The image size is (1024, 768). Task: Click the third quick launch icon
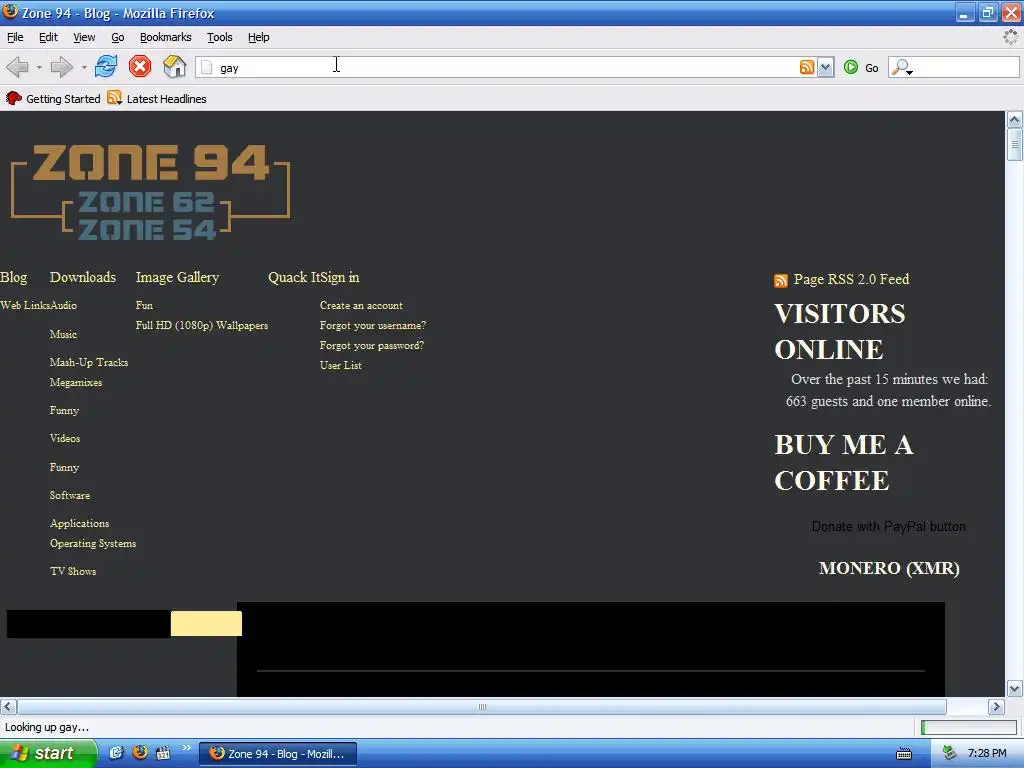(x=163, y=753)
